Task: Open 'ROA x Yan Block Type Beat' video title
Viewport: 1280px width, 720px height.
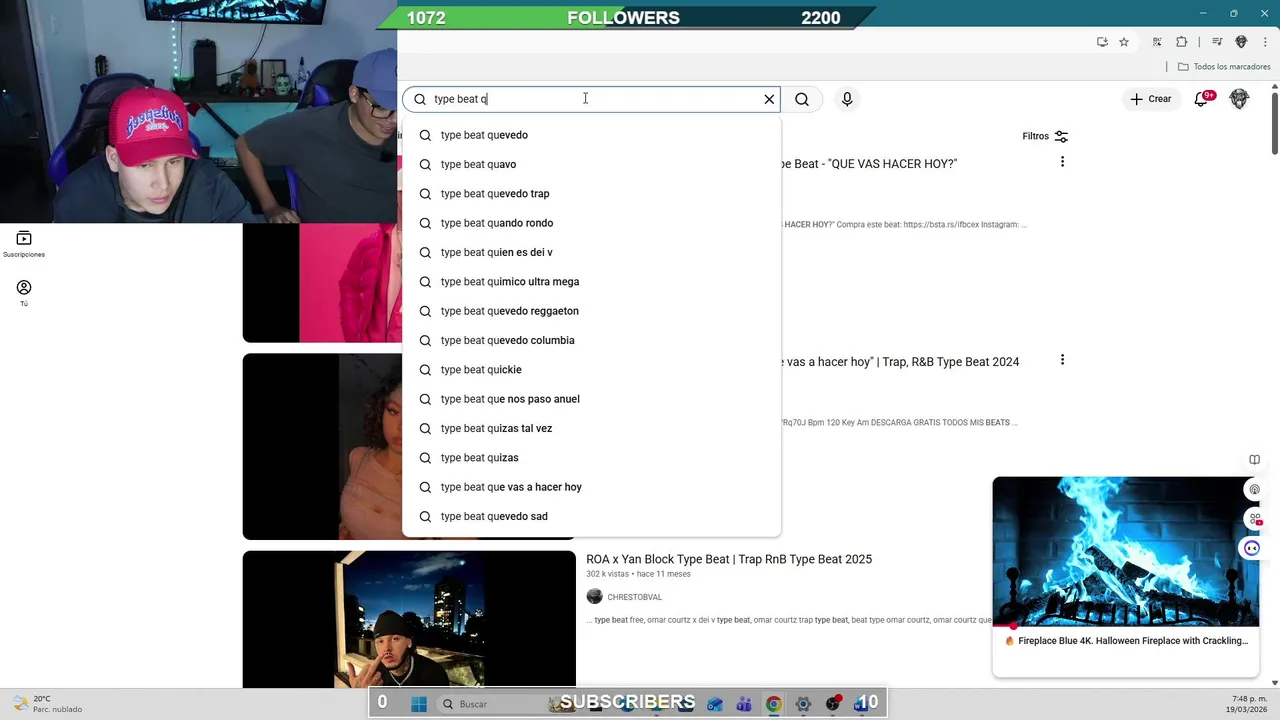Action: (x=729, y=559)
